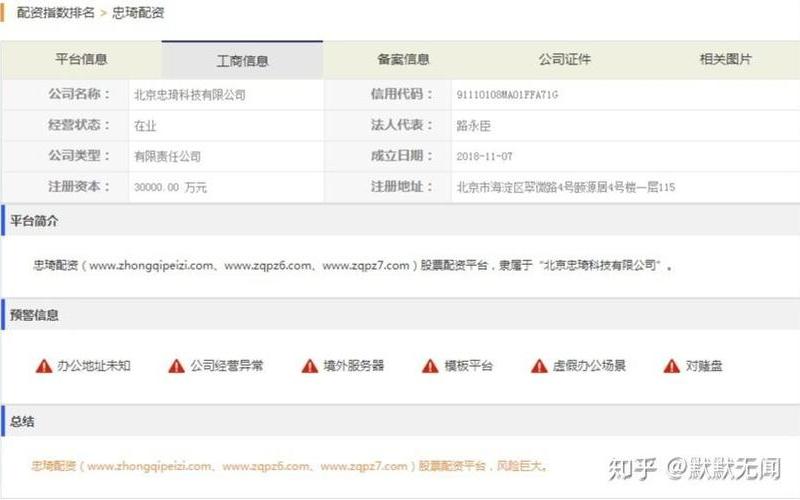
Task: Open the 公司证件 tab
Action: 564,60
